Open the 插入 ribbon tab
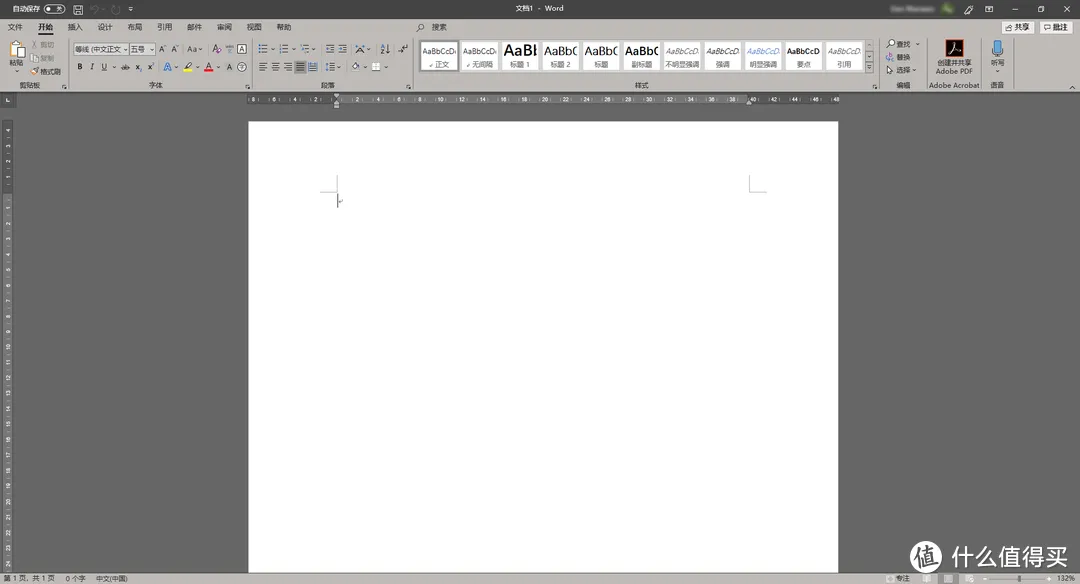The width and height of the screenshot is (1080, 584). [x=75, y=27]
